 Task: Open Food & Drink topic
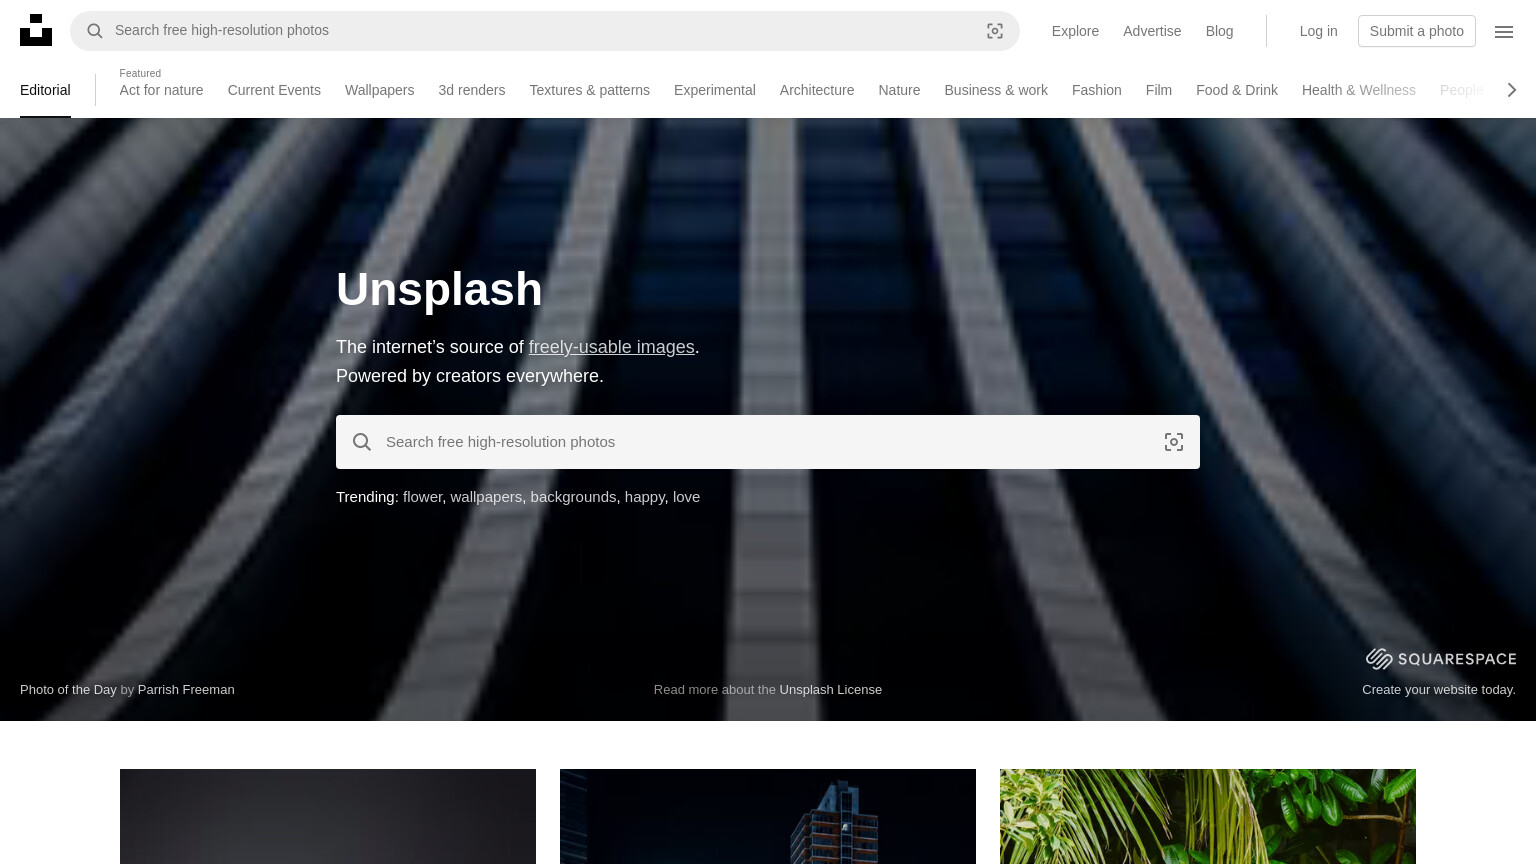click(x=1236, y=90)
